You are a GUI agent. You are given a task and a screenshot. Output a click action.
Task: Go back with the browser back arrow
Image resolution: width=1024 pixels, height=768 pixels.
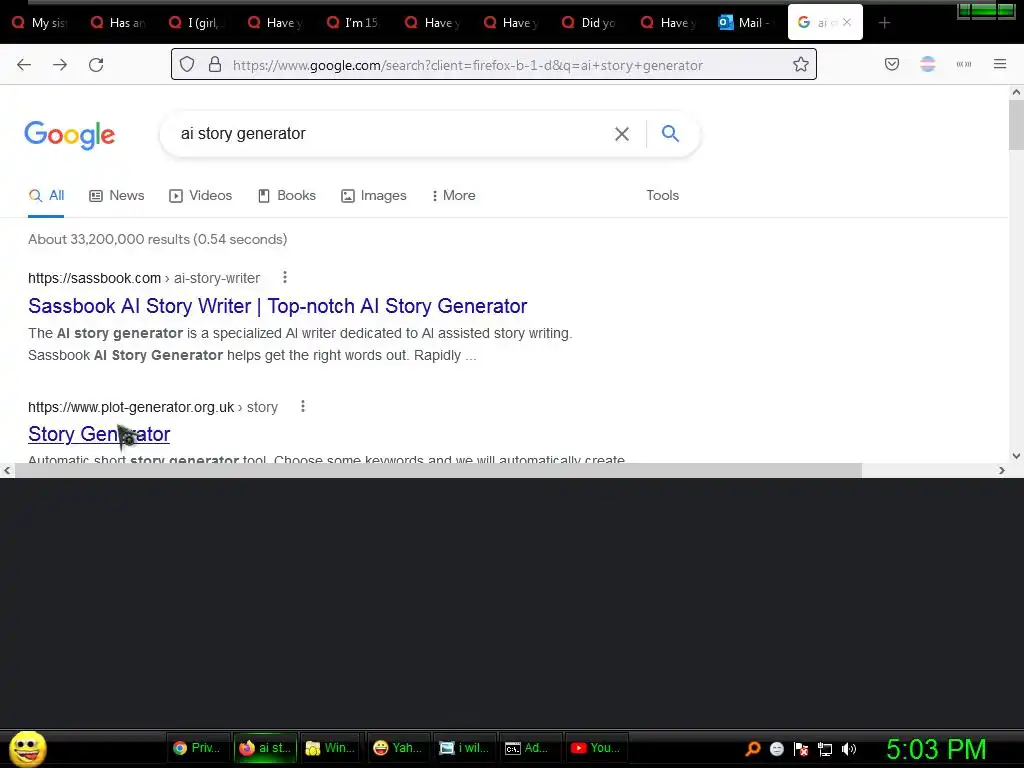24,65
